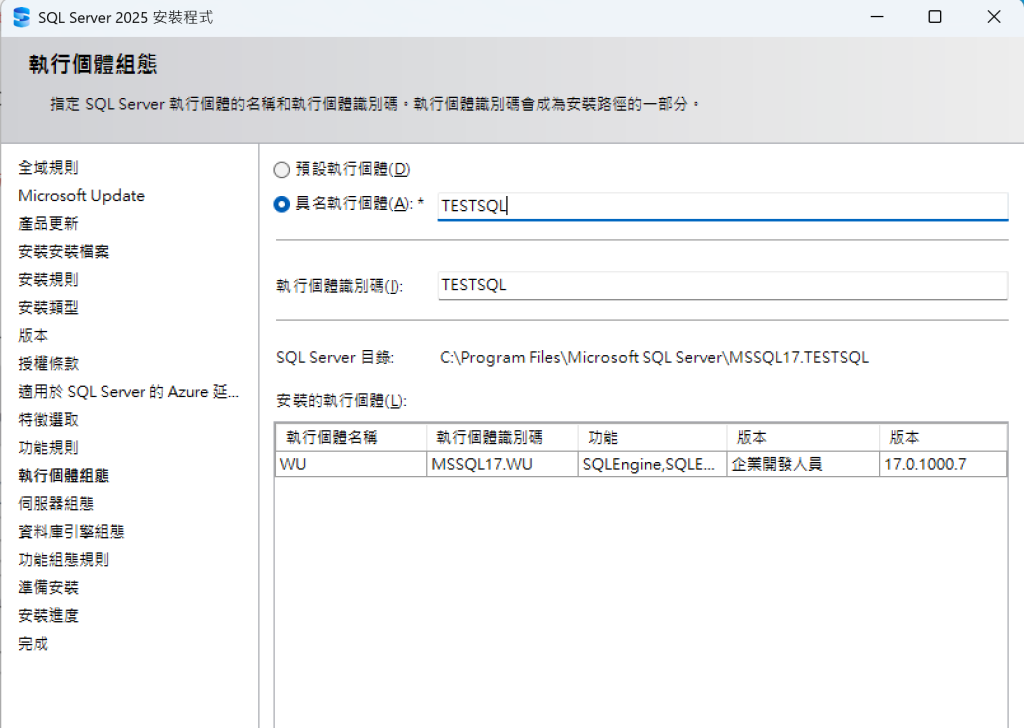This screenshot has height=728, width=1024.
Task: Select the 安裝規則 step
Action: 48,279
